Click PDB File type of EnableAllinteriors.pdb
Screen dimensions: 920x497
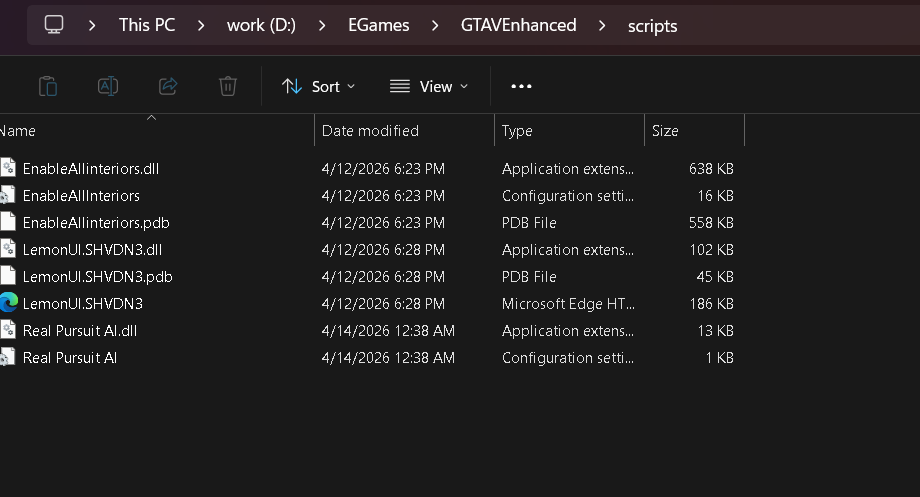529,222
